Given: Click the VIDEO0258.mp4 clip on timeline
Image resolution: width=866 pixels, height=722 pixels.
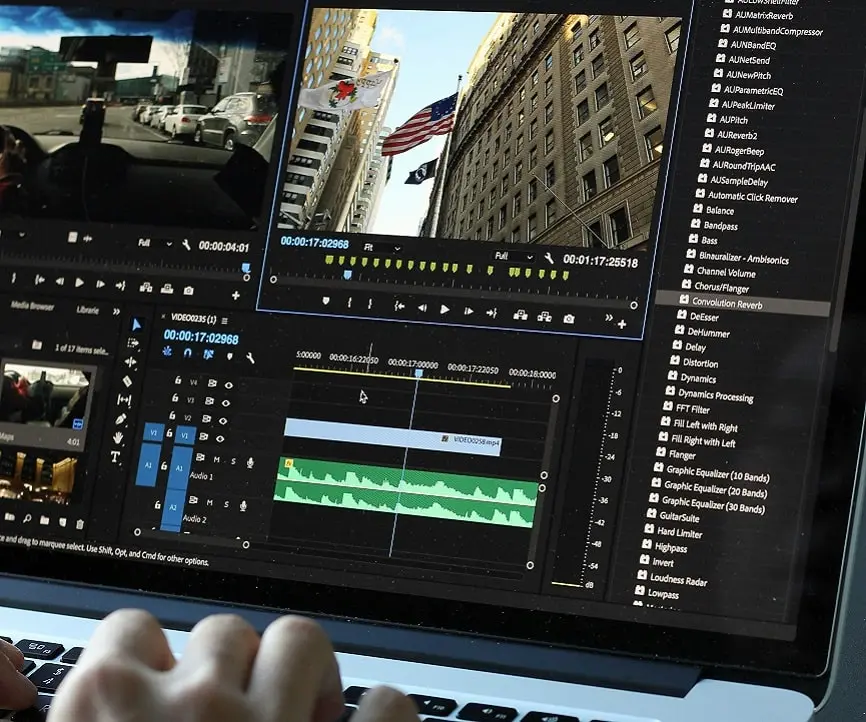Looking at the screenshot, I should [390, 435].
